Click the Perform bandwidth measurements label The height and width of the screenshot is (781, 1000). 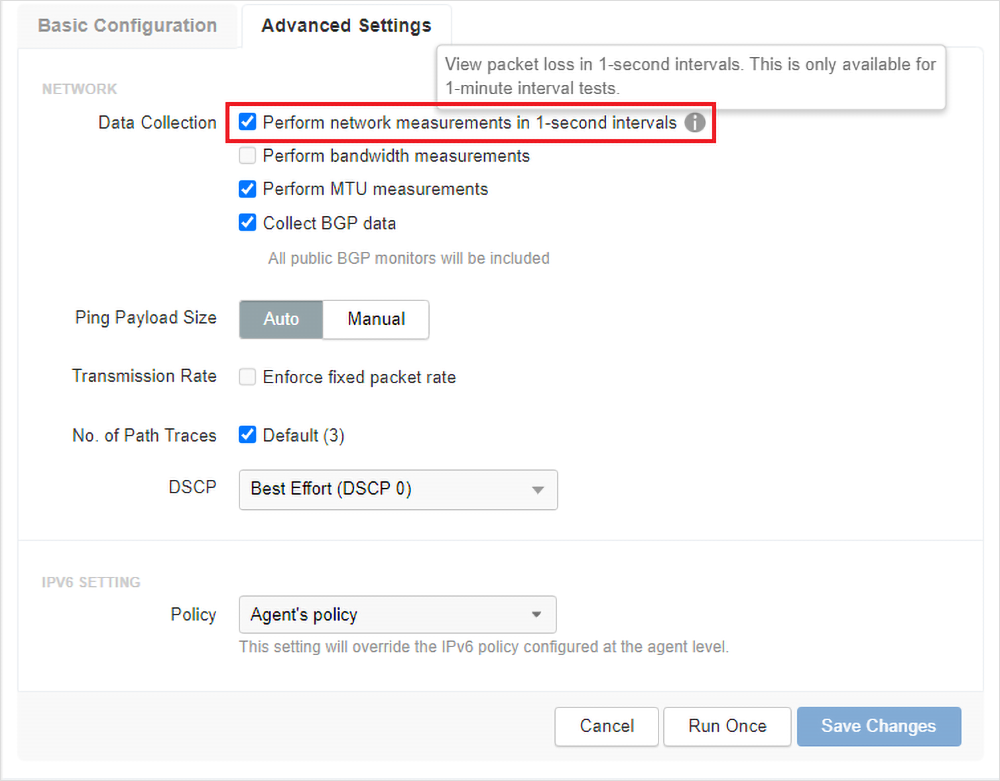[396, 156]
